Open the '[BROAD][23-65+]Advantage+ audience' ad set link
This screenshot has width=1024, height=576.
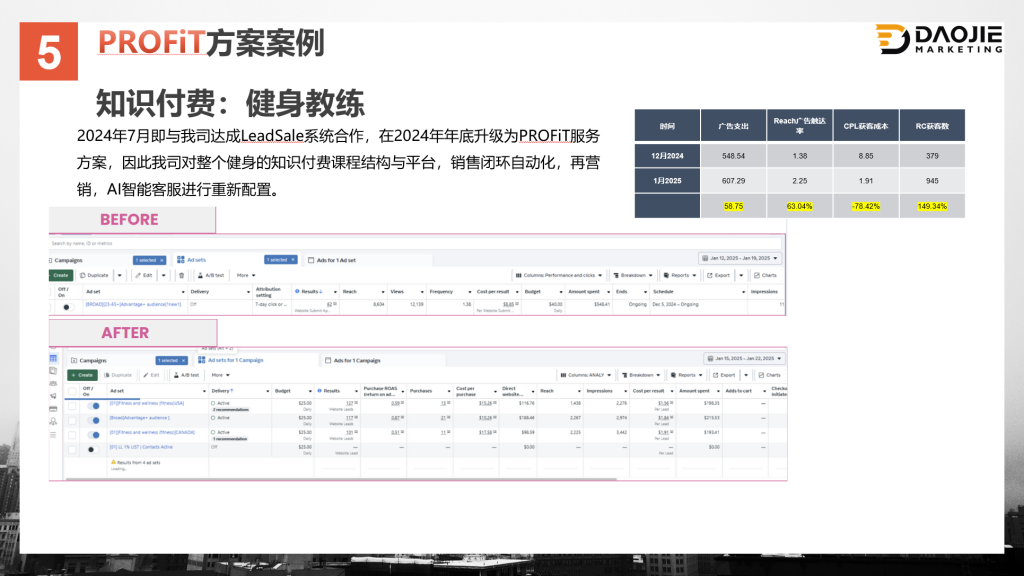pos(133,304)
